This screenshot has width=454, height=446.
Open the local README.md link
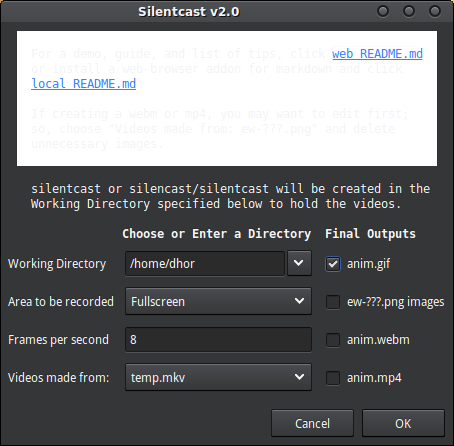tap(83, 84)
